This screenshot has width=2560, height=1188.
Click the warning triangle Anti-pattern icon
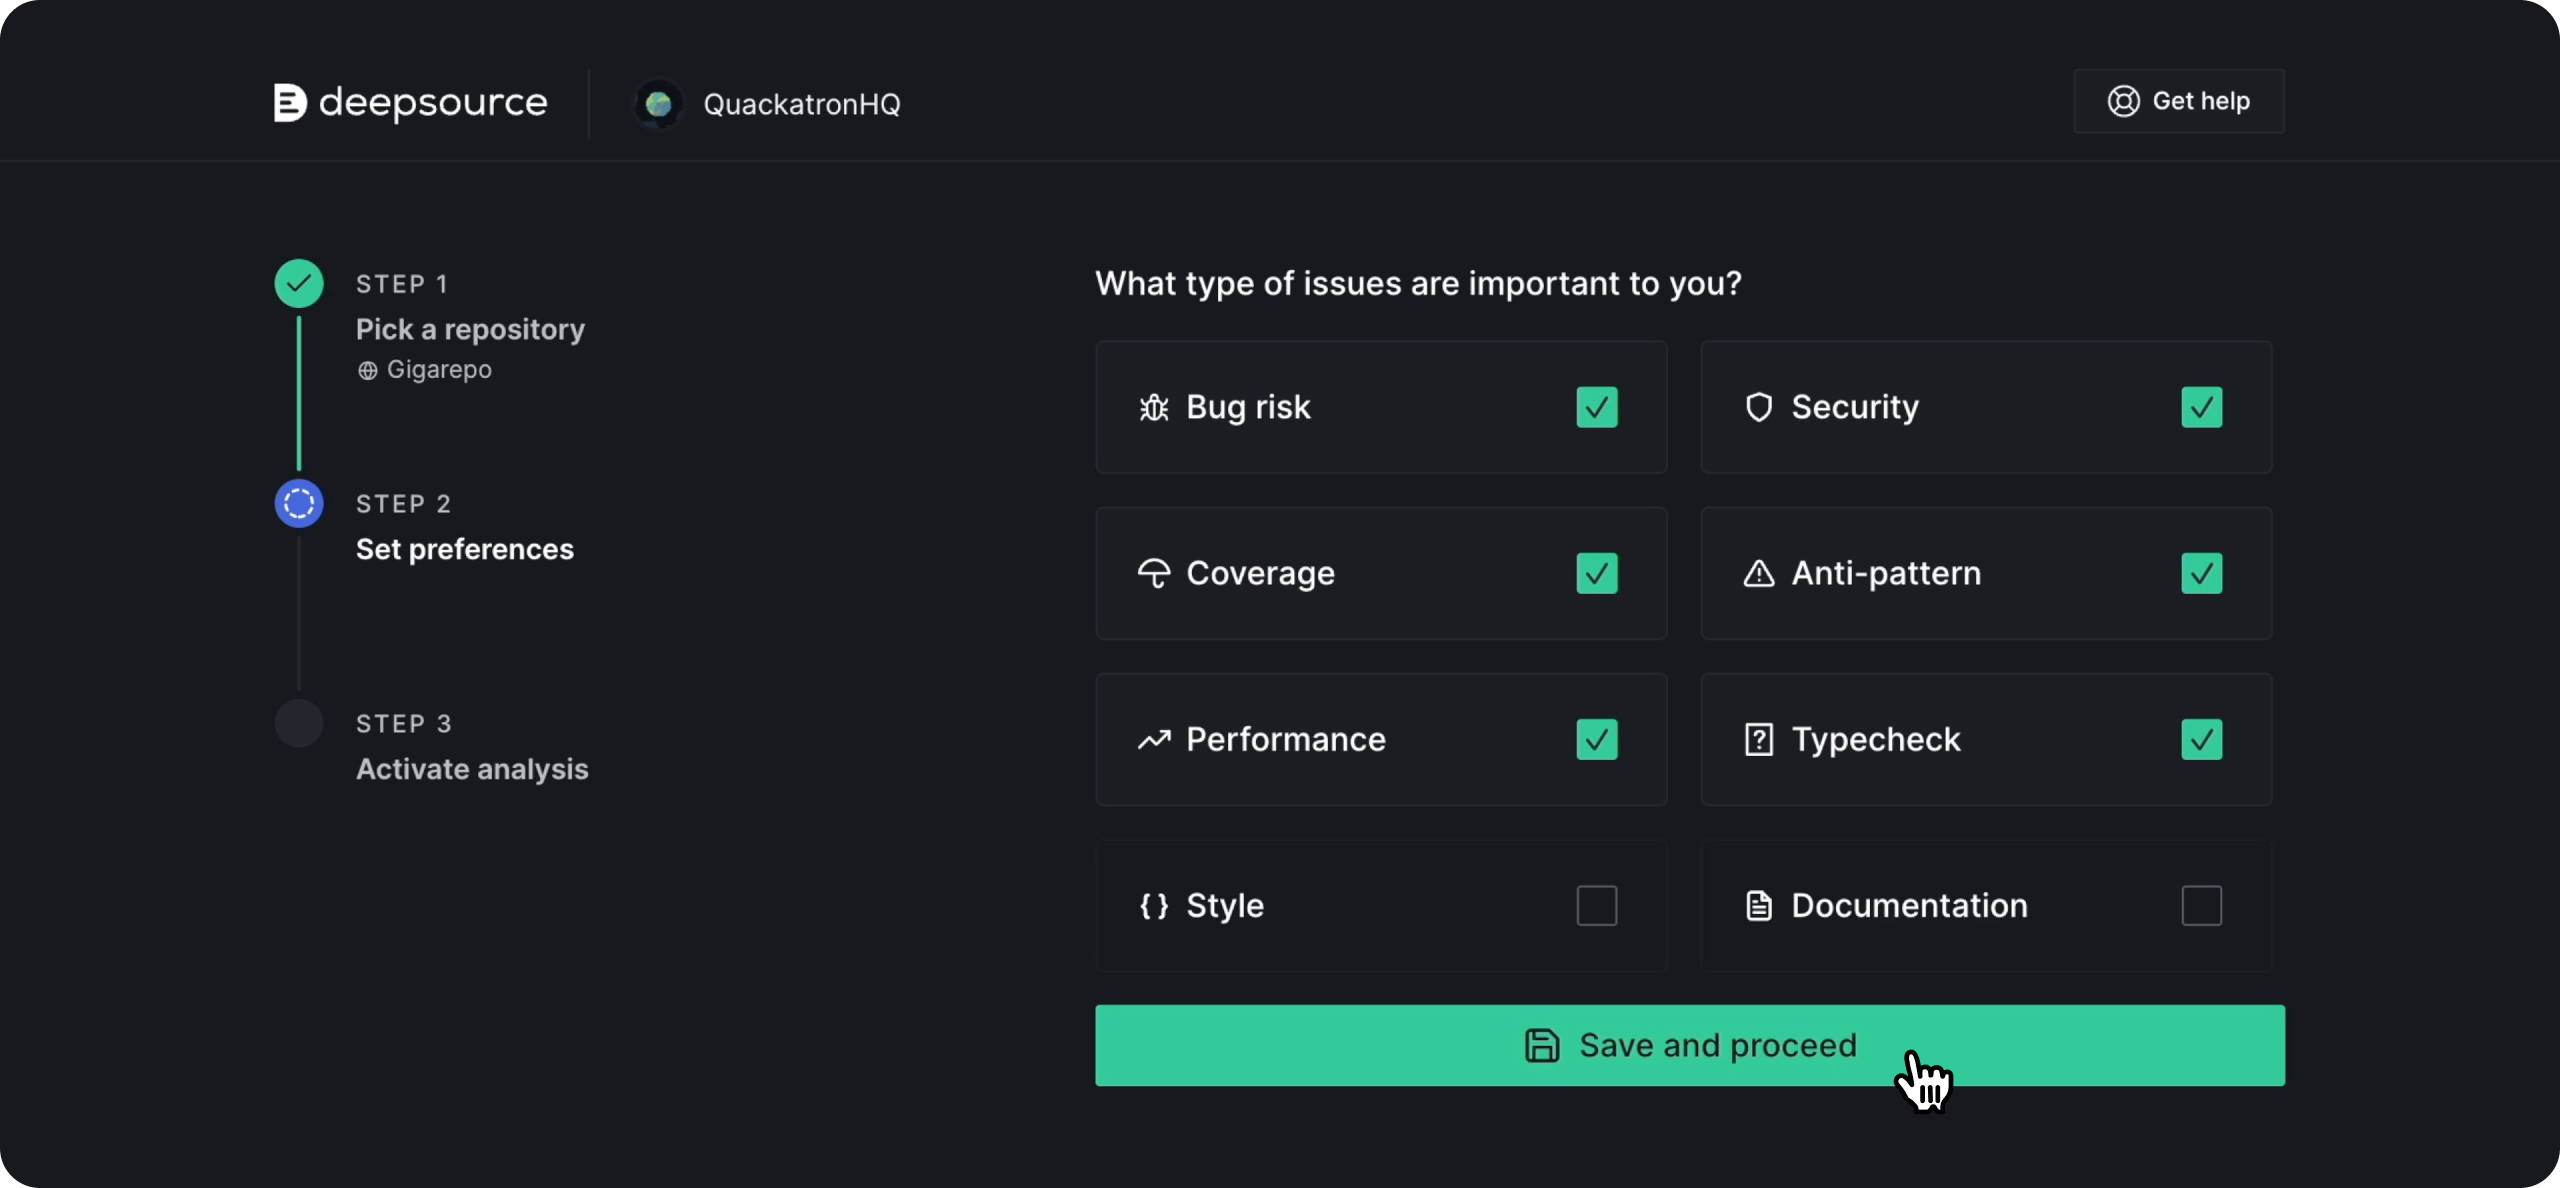[x=1758, y=573]
